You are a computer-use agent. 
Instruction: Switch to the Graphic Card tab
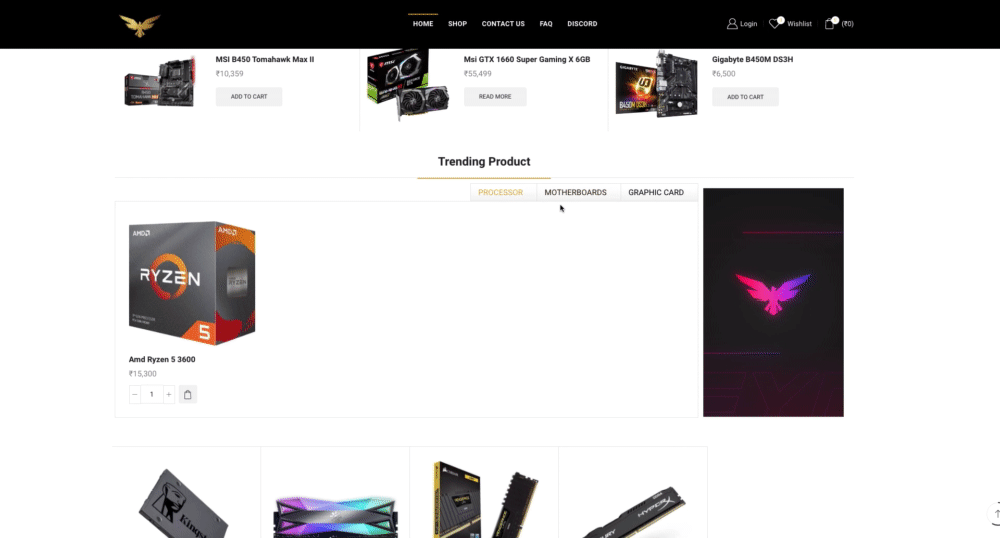[x=656, y=193]
